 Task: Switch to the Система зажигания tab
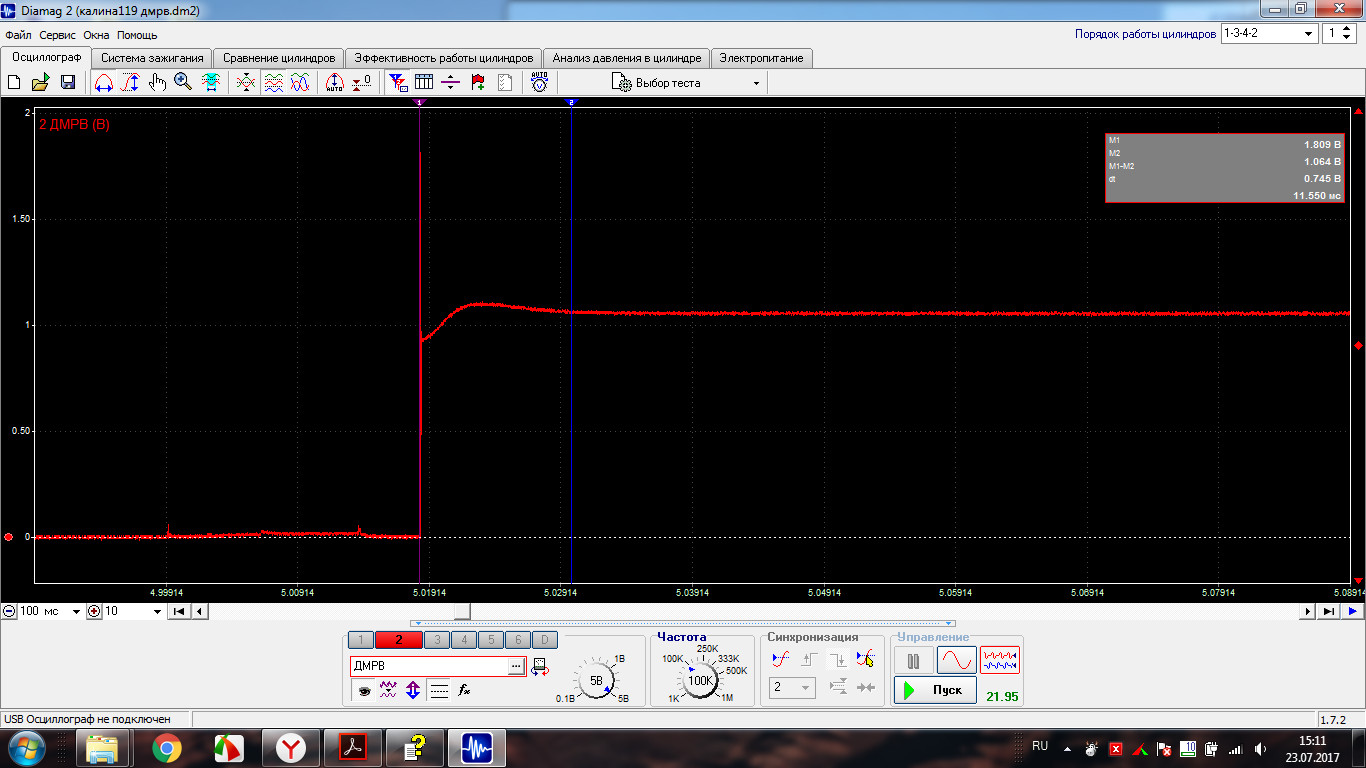click(152, 58)
